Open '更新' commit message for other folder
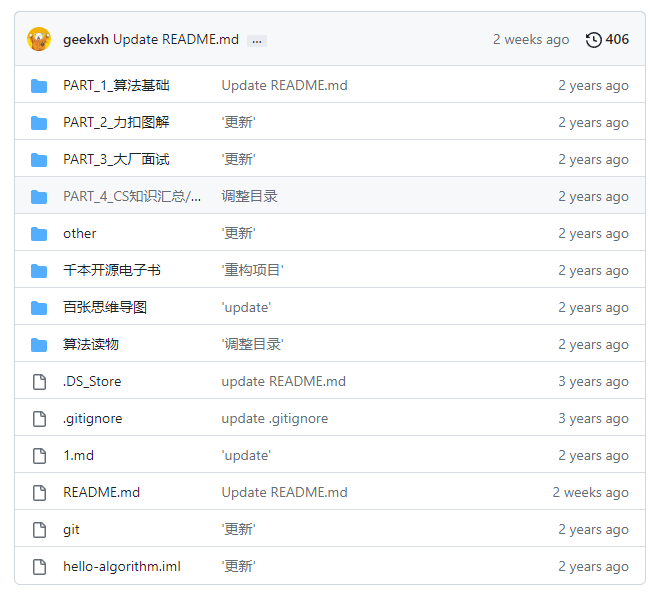 (238, 234)
